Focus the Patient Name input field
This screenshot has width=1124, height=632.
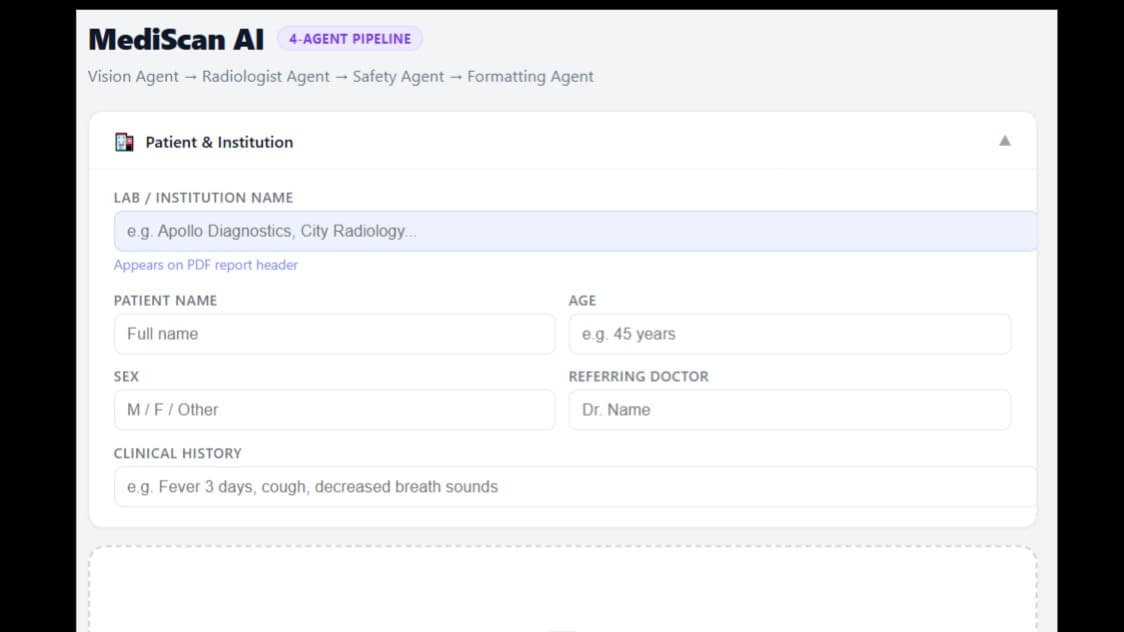334,334
